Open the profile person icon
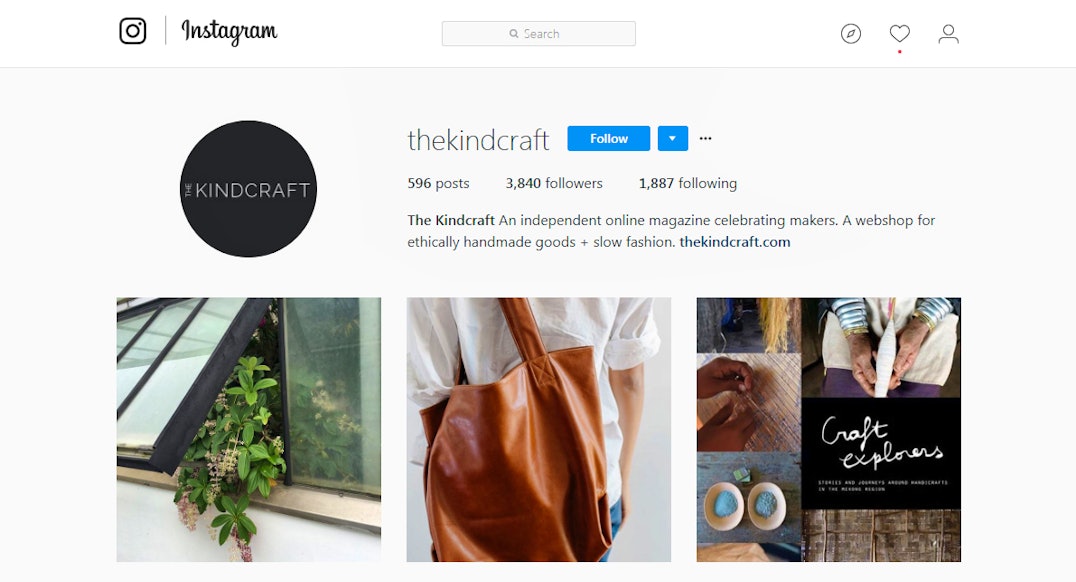 click(948, 34)
